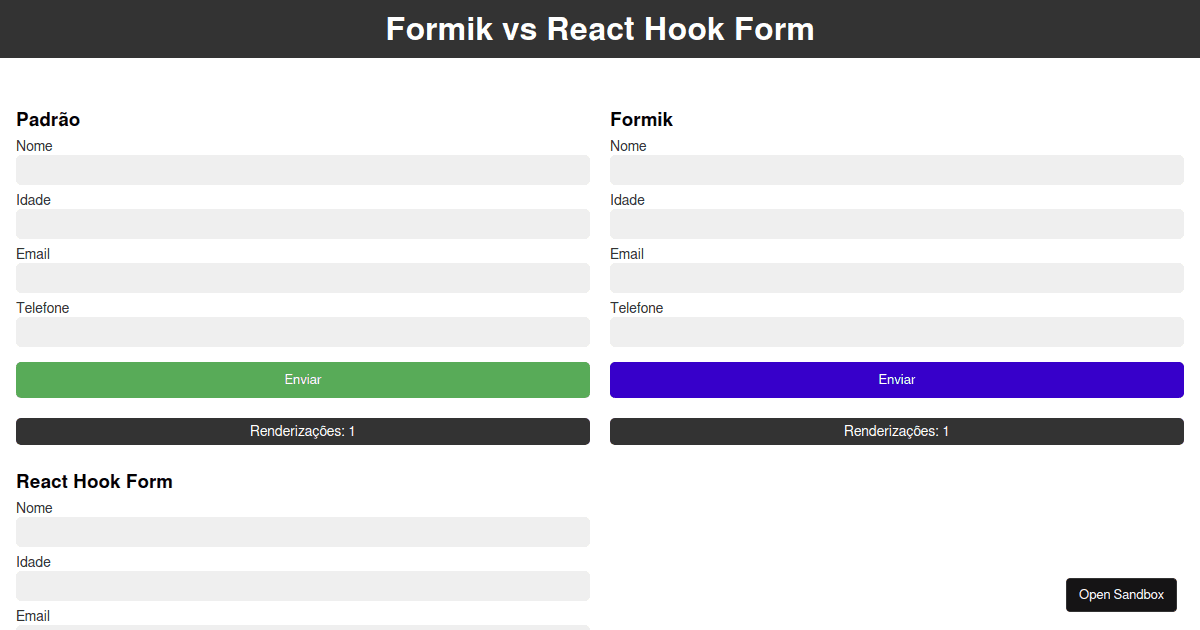The width and height of the screenshot is (1200, 630).
Task: Select the Idade field in the Formik form
Action: click(x=896, y=224)
